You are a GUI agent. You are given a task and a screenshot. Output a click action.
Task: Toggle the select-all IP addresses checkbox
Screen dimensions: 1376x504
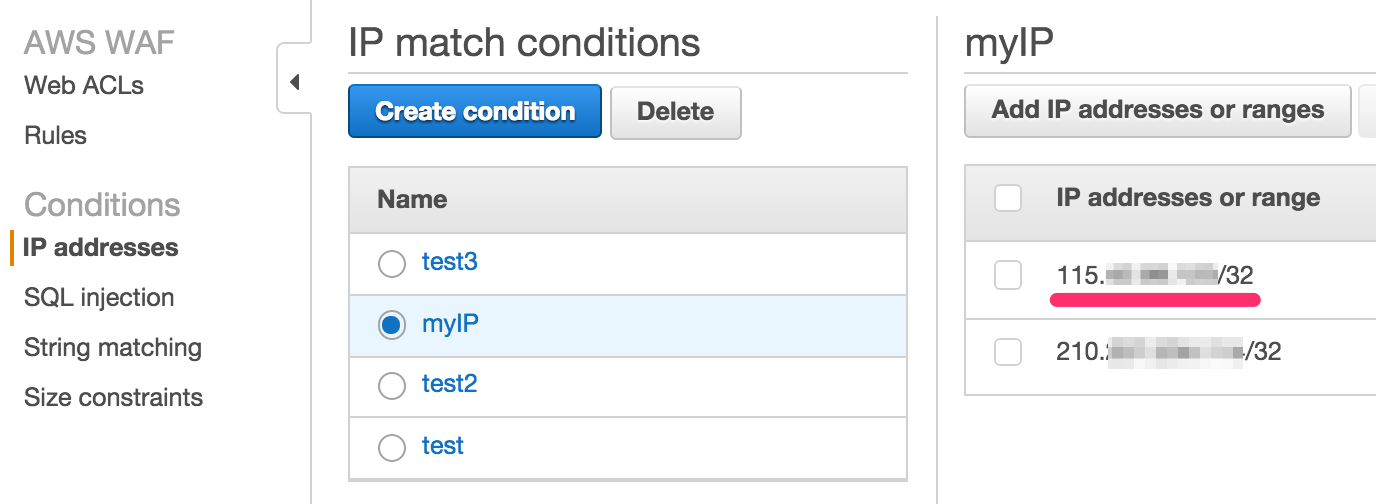(1008, 199)
